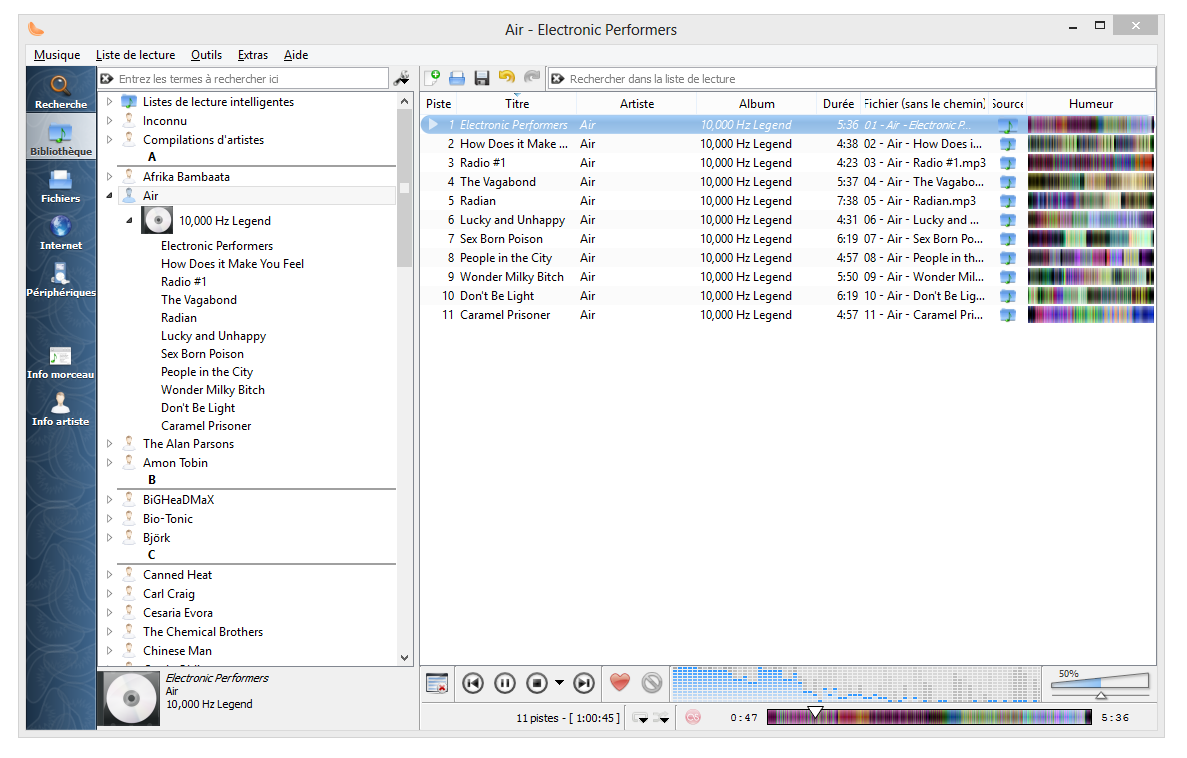Expand Compilations d'artistes node
Image resolution: width=1187 pixels, height=758 pixels.
[110, 139]
